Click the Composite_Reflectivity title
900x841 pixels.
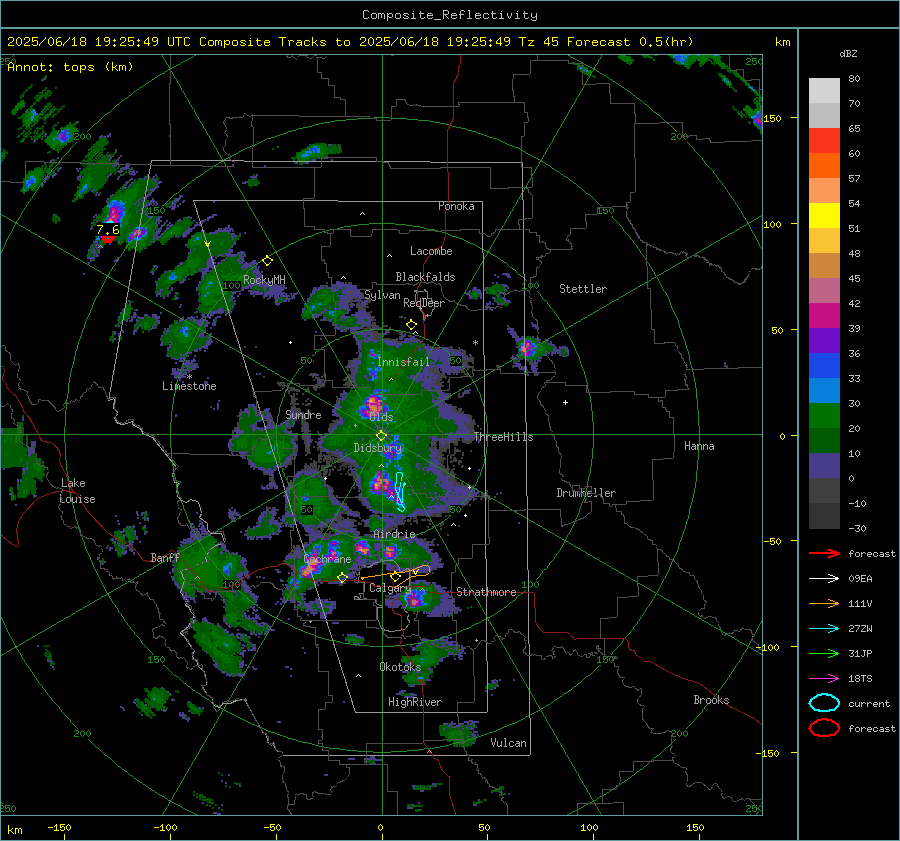pyautogui.click(x=449, y=15)
